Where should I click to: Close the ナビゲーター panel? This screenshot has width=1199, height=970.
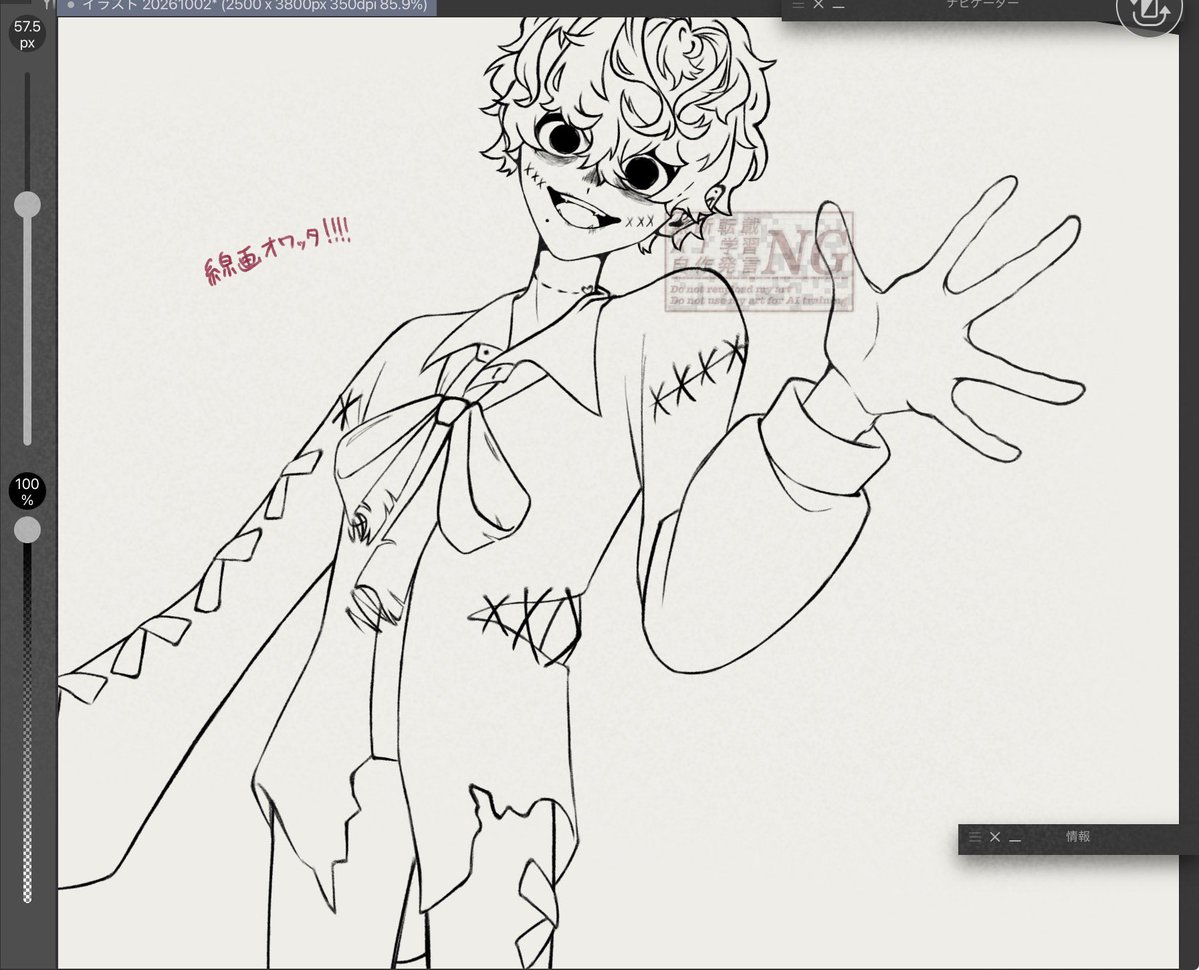click(x=818, y=5)
